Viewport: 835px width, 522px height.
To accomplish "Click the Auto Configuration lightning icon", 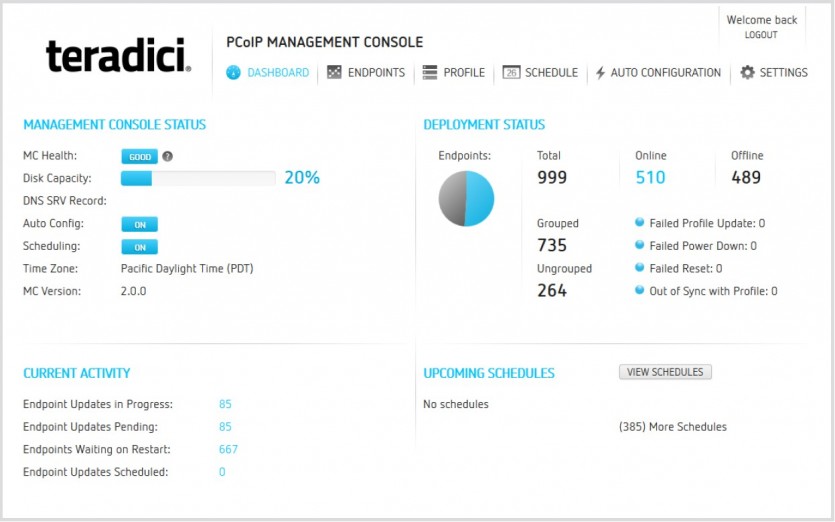I will click(x=600, y=72).
